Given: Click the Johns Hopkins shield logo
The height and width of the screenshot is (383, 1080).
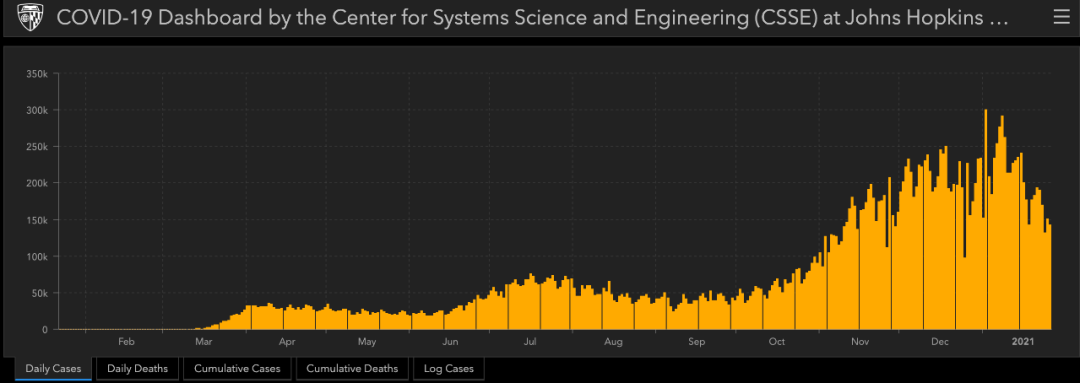Looking at the screenshot, I should [29, 18].
